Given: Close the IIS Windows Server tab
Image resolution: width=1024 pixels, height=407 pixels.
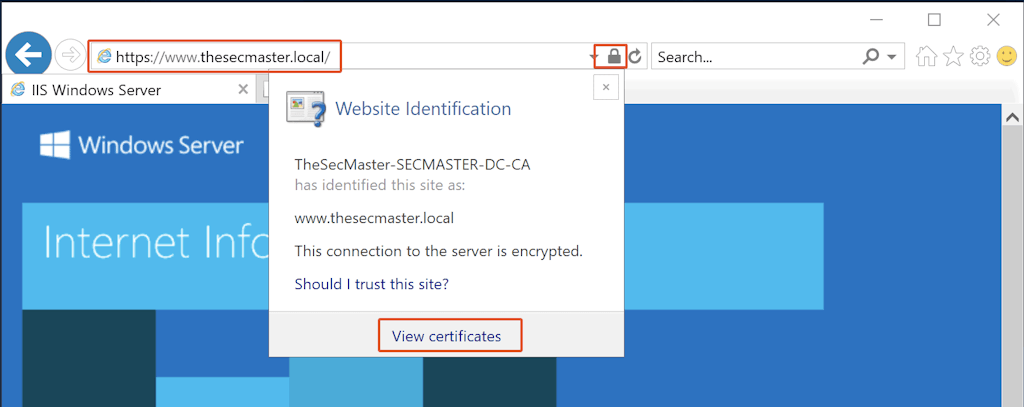Looking at the screenshot, I should tap(243, 90).
